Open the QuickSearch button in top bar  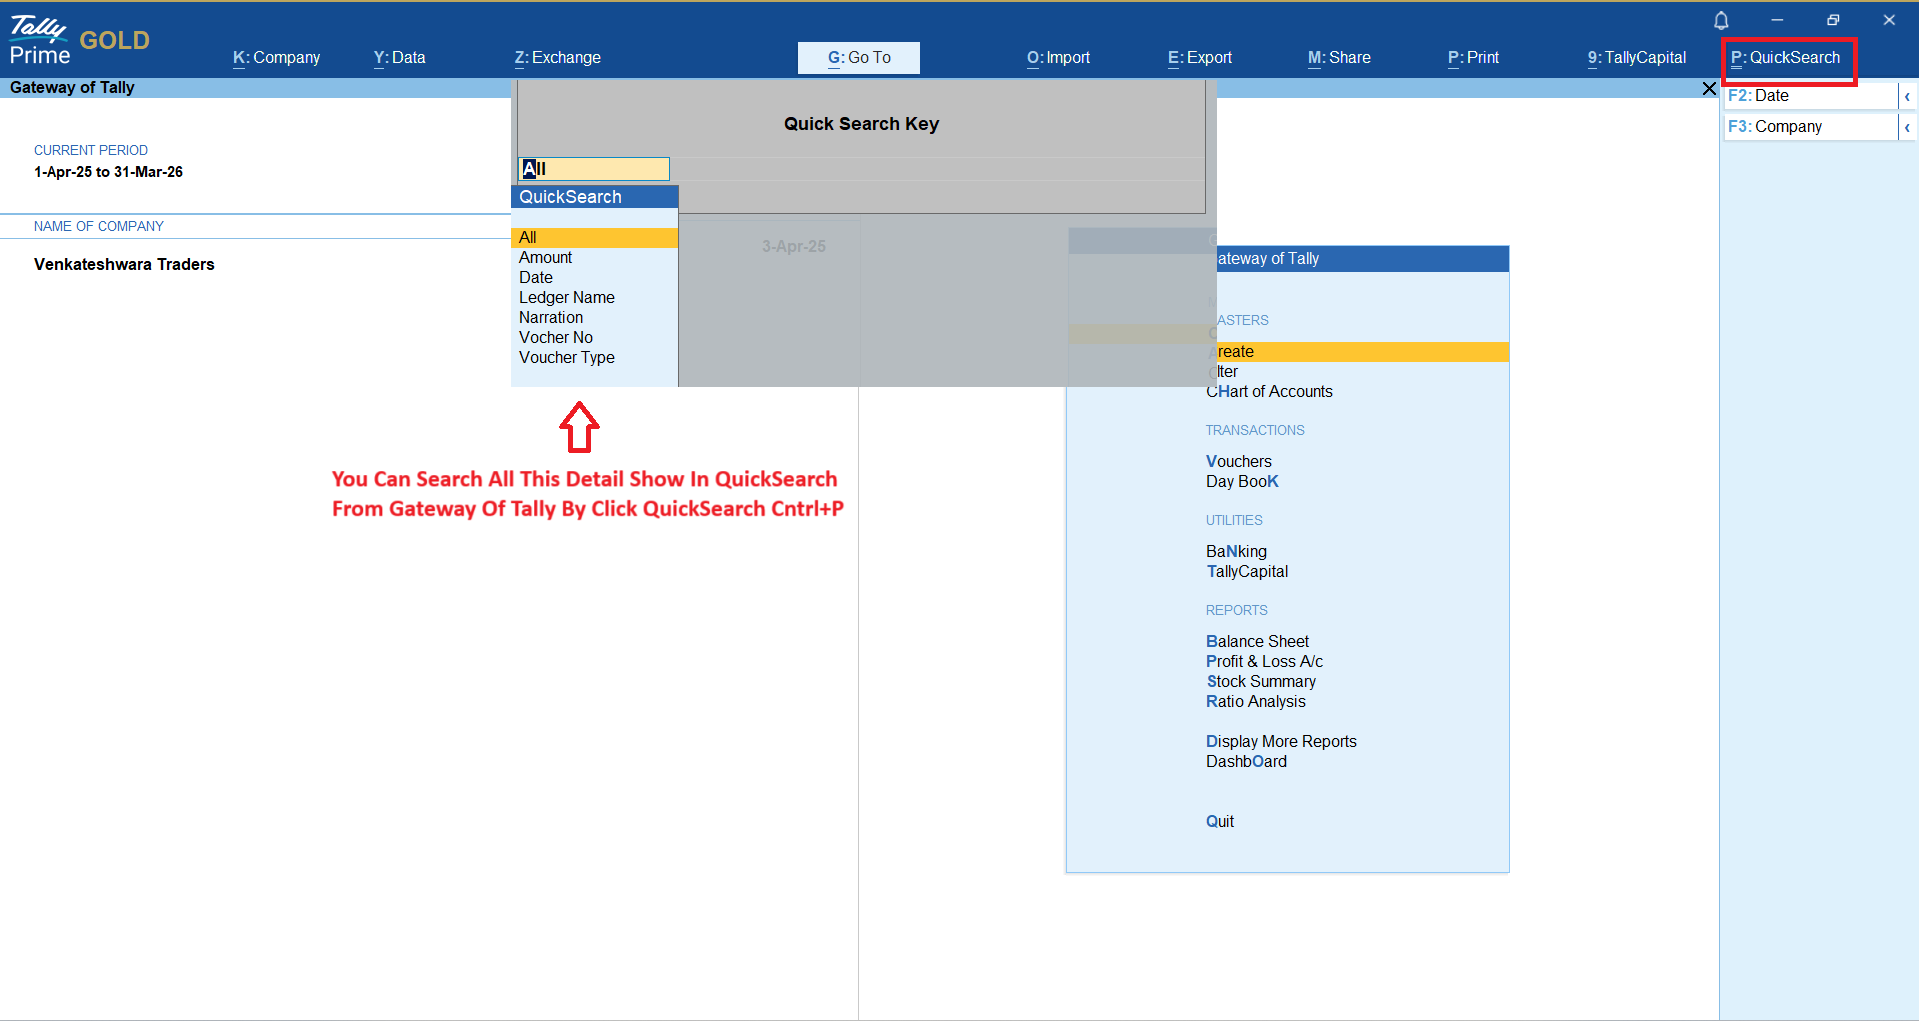(1786, 58)
